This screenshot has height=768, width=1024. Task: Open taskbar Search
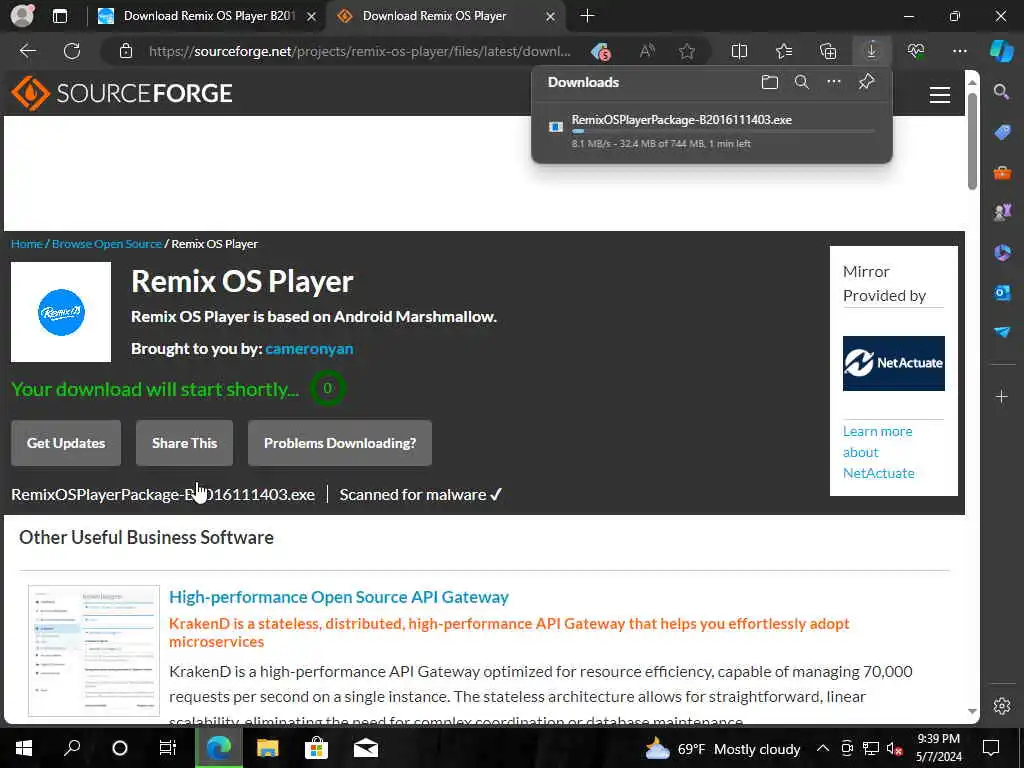(72, 748)
